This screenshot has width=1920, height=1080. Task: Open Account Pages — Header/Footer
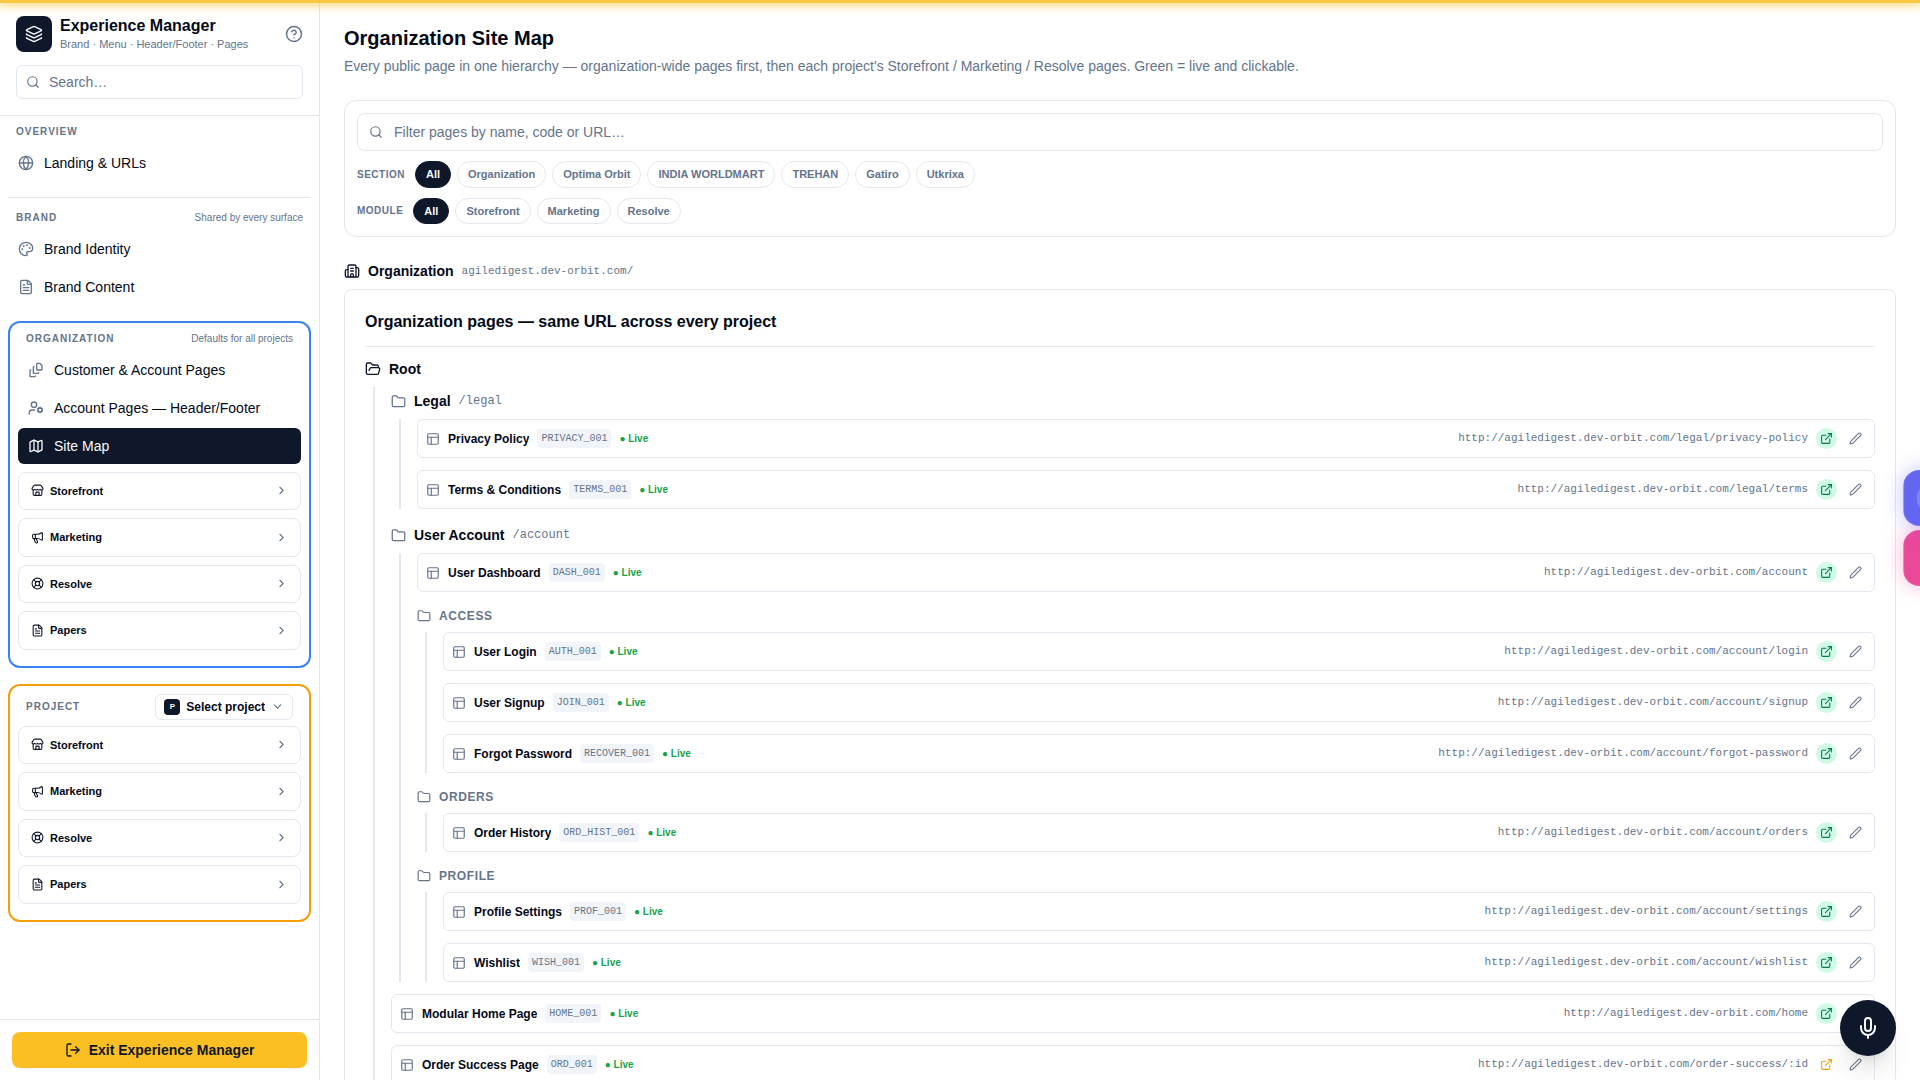coord(159,408)
